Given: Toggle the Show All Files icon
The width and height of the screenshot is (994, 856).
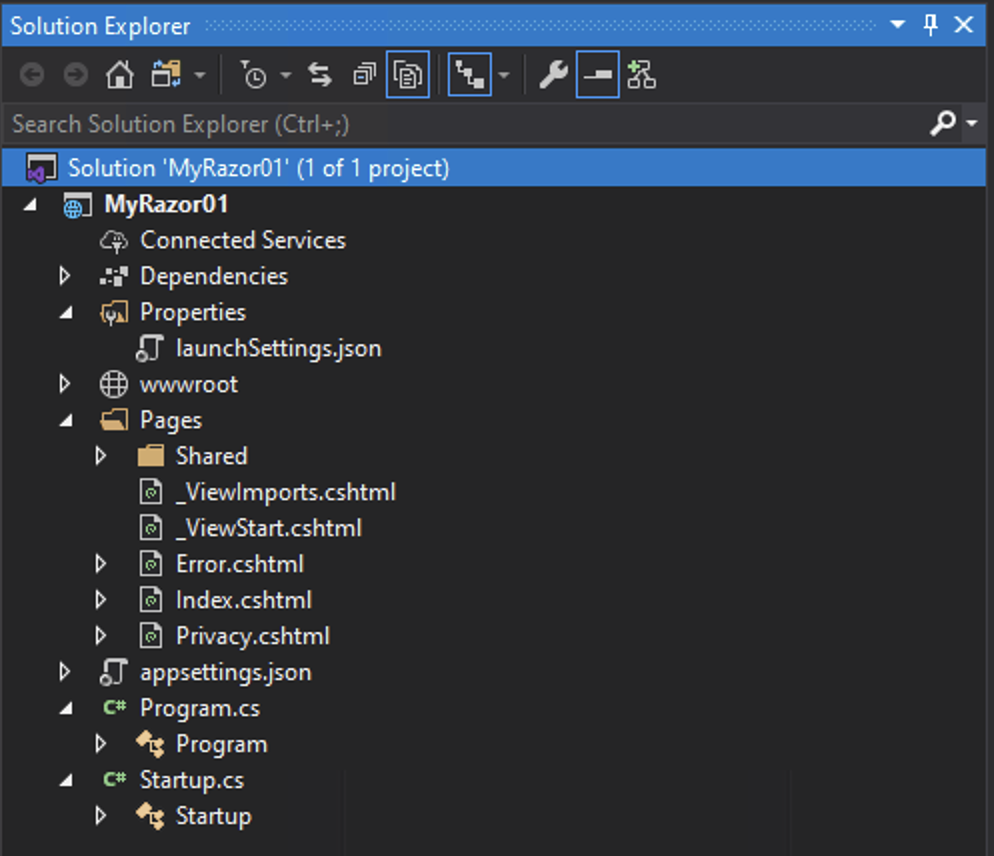Looking at the screenshot, I should (406, 74).
